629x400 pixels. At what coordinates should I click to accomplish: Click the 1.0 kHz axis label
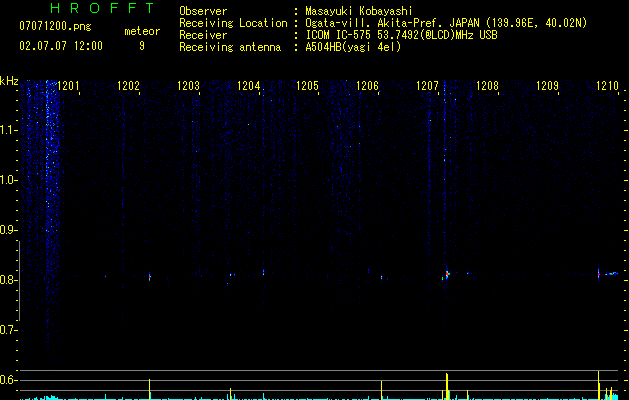click(x=9, y=180)
